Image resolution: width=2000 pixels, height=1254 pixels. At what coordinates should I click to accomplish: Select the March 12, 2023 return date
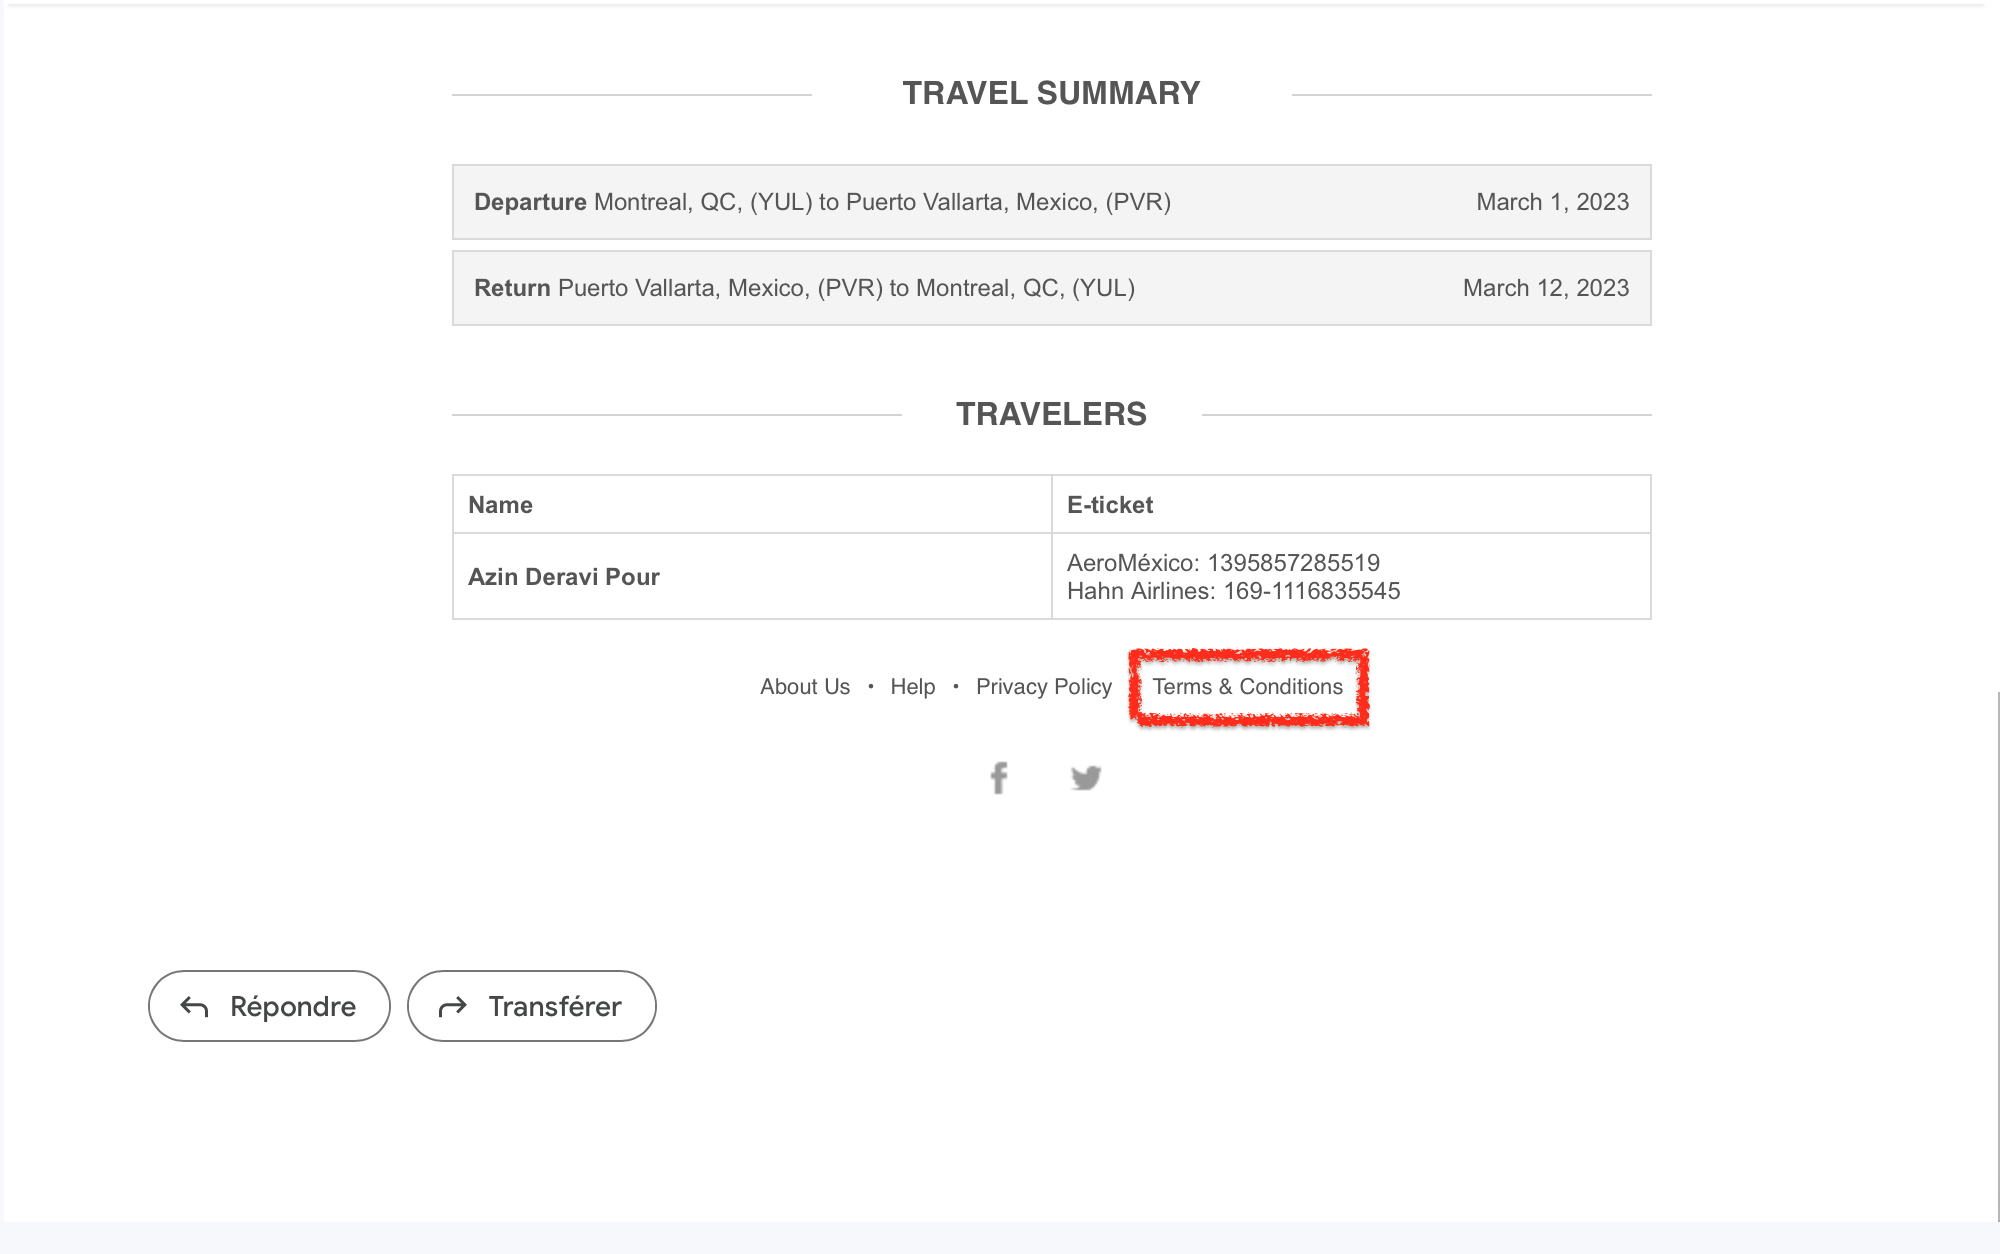1546,288
